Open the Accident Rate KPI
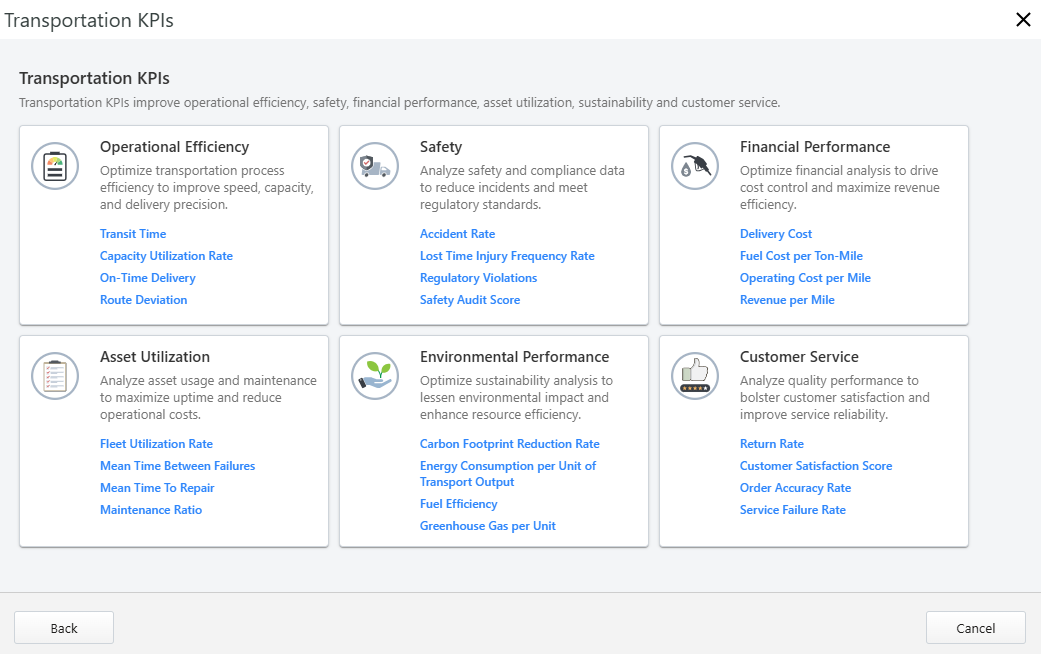 pos(457,234)
